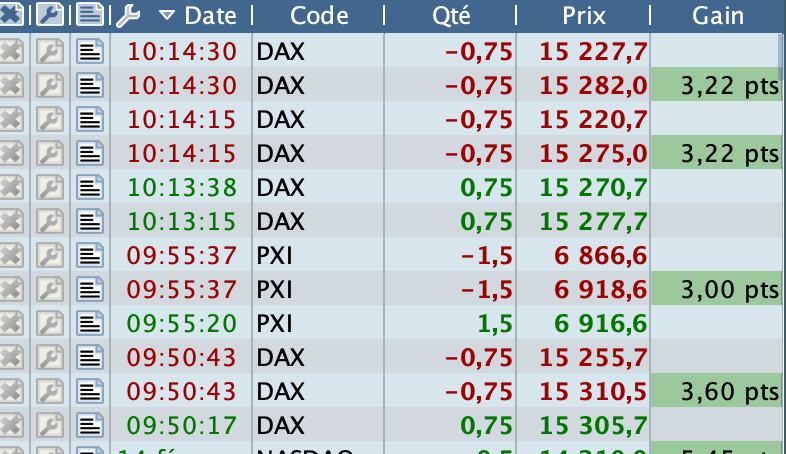
Task: Open details icon for 6 866,6 PXI row
Action: [x=91, y=255]
